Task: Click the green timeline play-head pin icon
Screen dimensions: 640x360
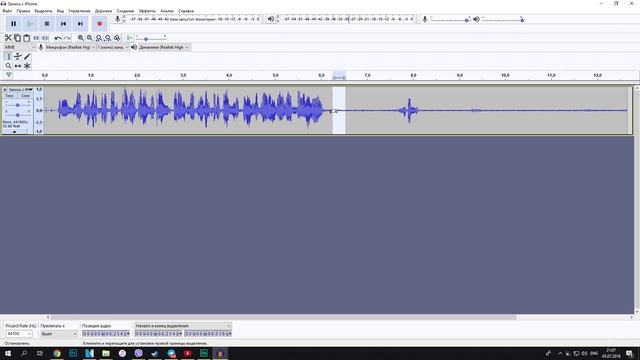Action: pyautogui.click(x=9, y=75)
